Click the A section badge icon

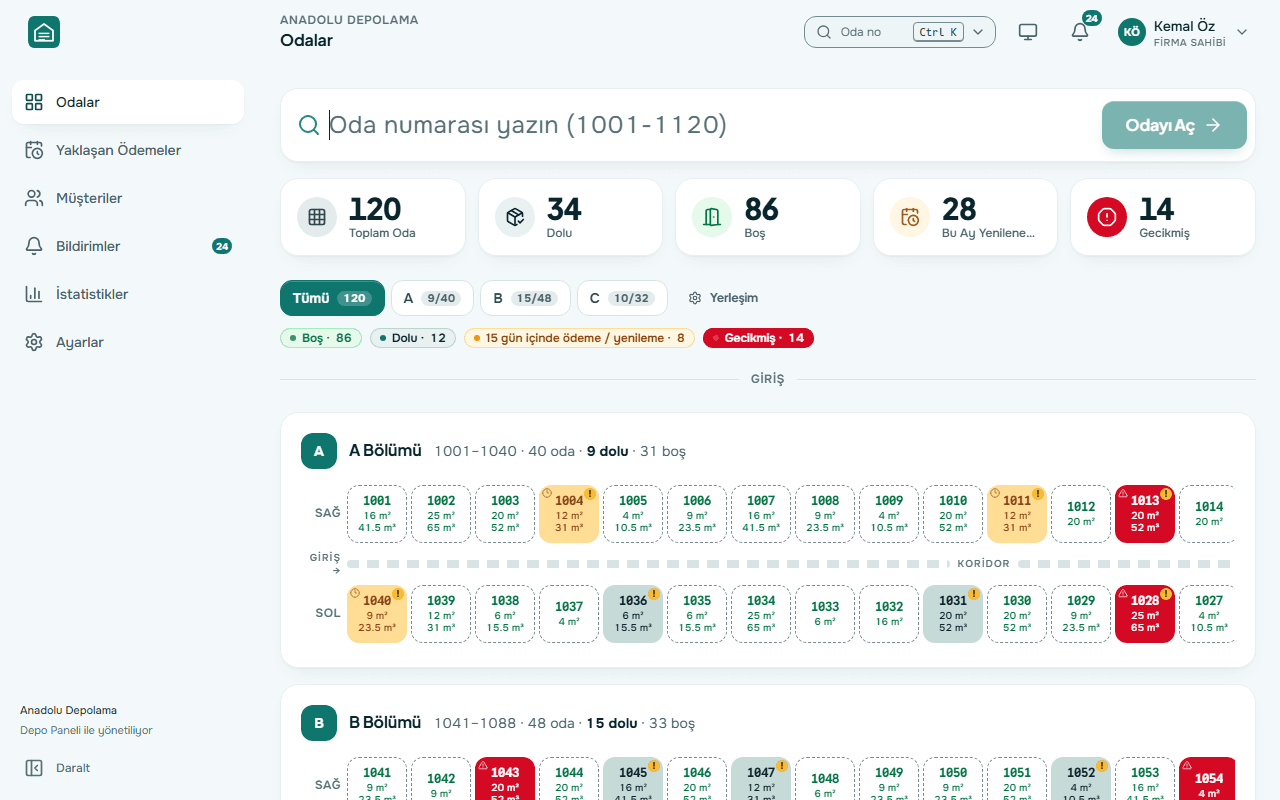[319, 451]
